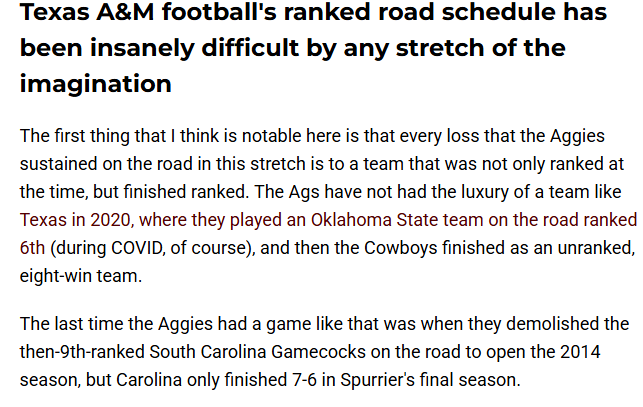Click the word "imagination" in the heading
The width and height of the screenshot is (643, 407).
click(x=96, y=84)
